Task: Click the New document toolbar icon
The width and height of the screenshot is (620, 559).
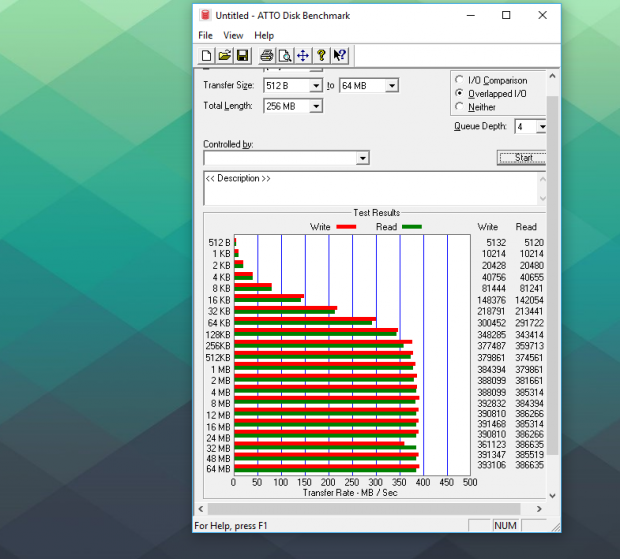Action: click(x=207, y=56)
